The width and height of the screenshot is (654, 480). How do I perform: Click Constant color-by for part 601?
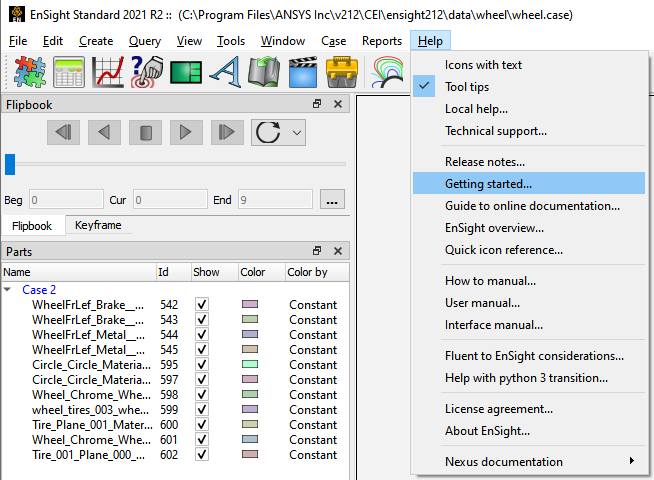pyautogui.click(x=313, y=440)
